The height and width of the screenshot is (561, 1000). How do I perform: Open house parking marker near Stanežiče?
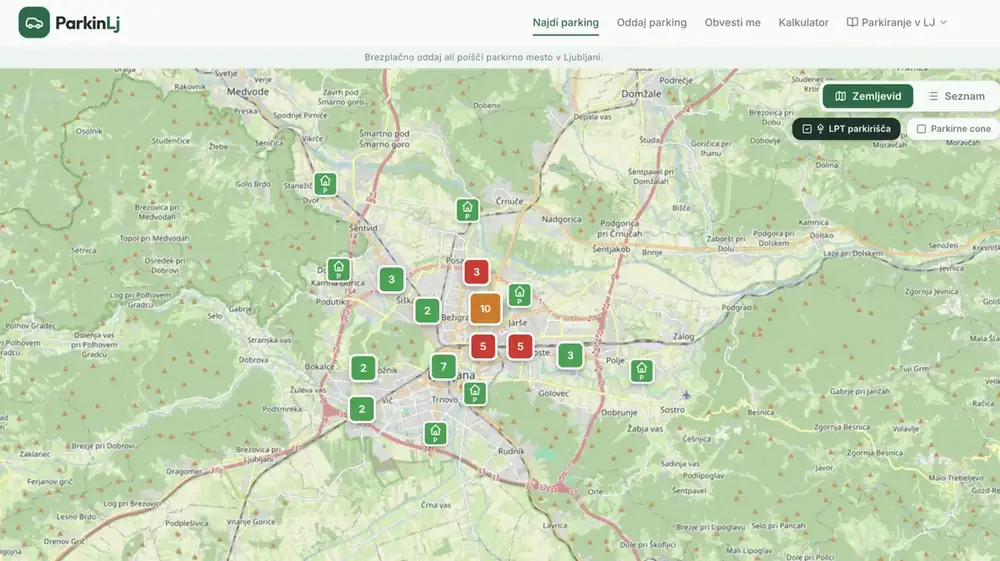pos(325,184)
